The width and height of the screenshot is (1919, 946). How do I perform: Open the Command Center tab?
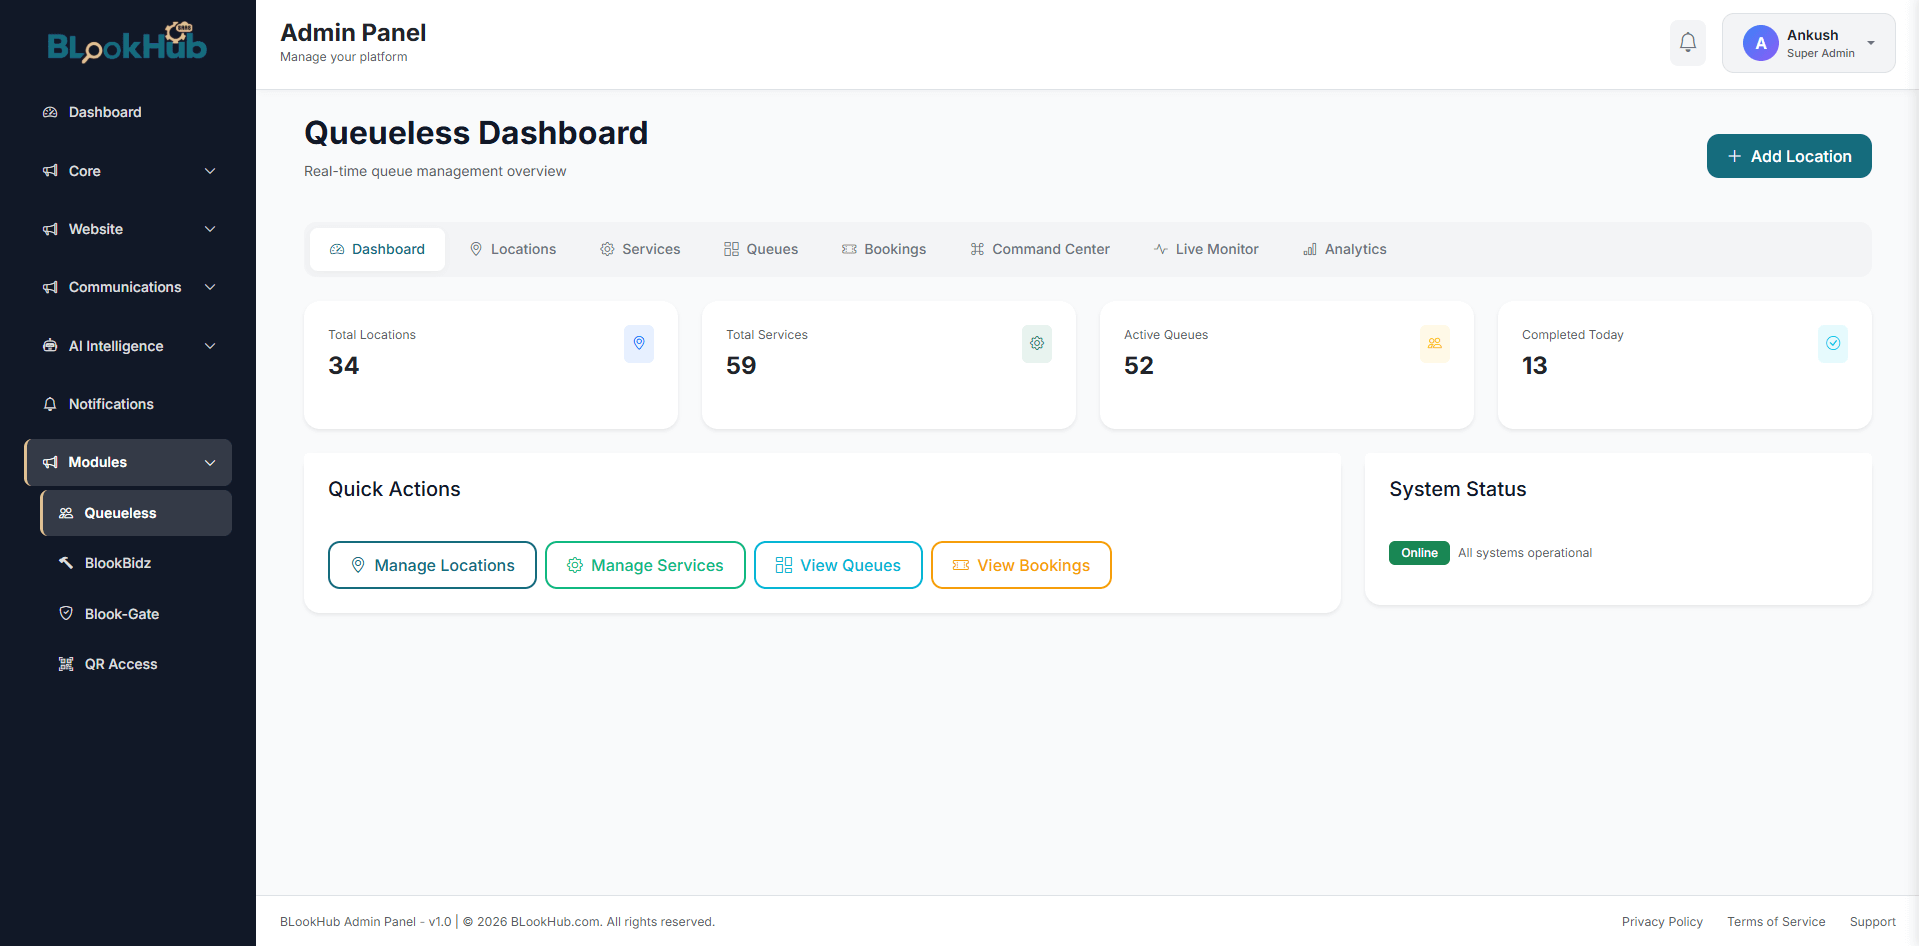(x=1040, y=249)
